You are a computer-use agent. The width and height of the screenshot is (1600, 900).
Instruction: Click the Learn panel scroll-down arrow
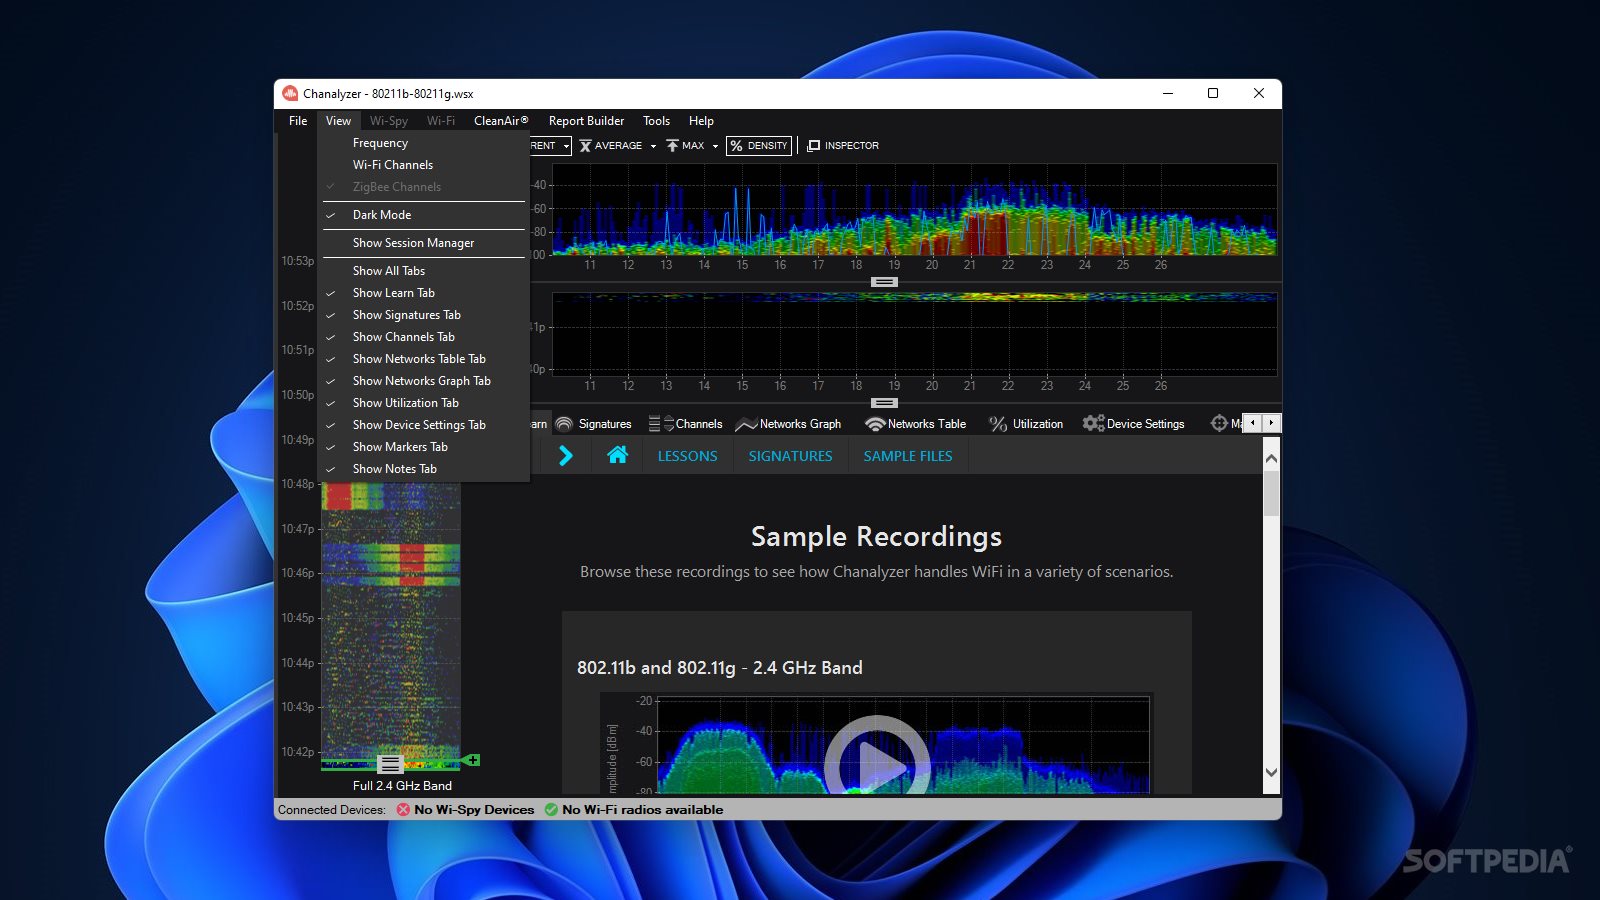(1271, 772)
